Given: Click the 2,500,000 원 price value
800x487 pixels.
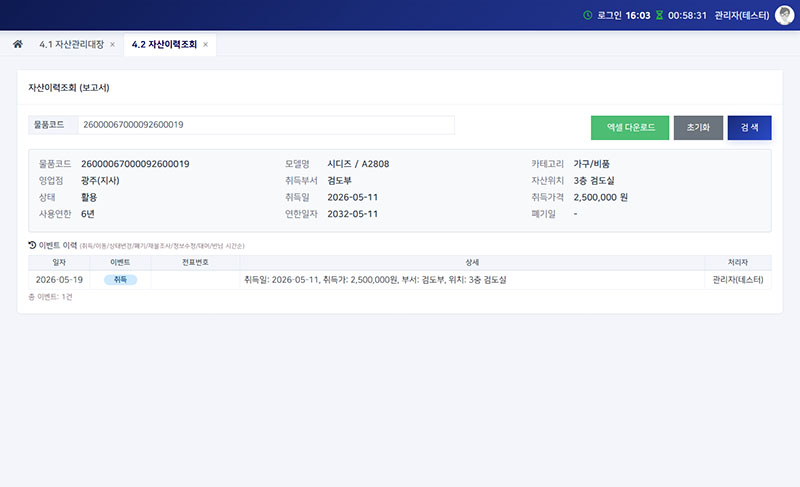Looking at the screenshot, I should 601,197.
